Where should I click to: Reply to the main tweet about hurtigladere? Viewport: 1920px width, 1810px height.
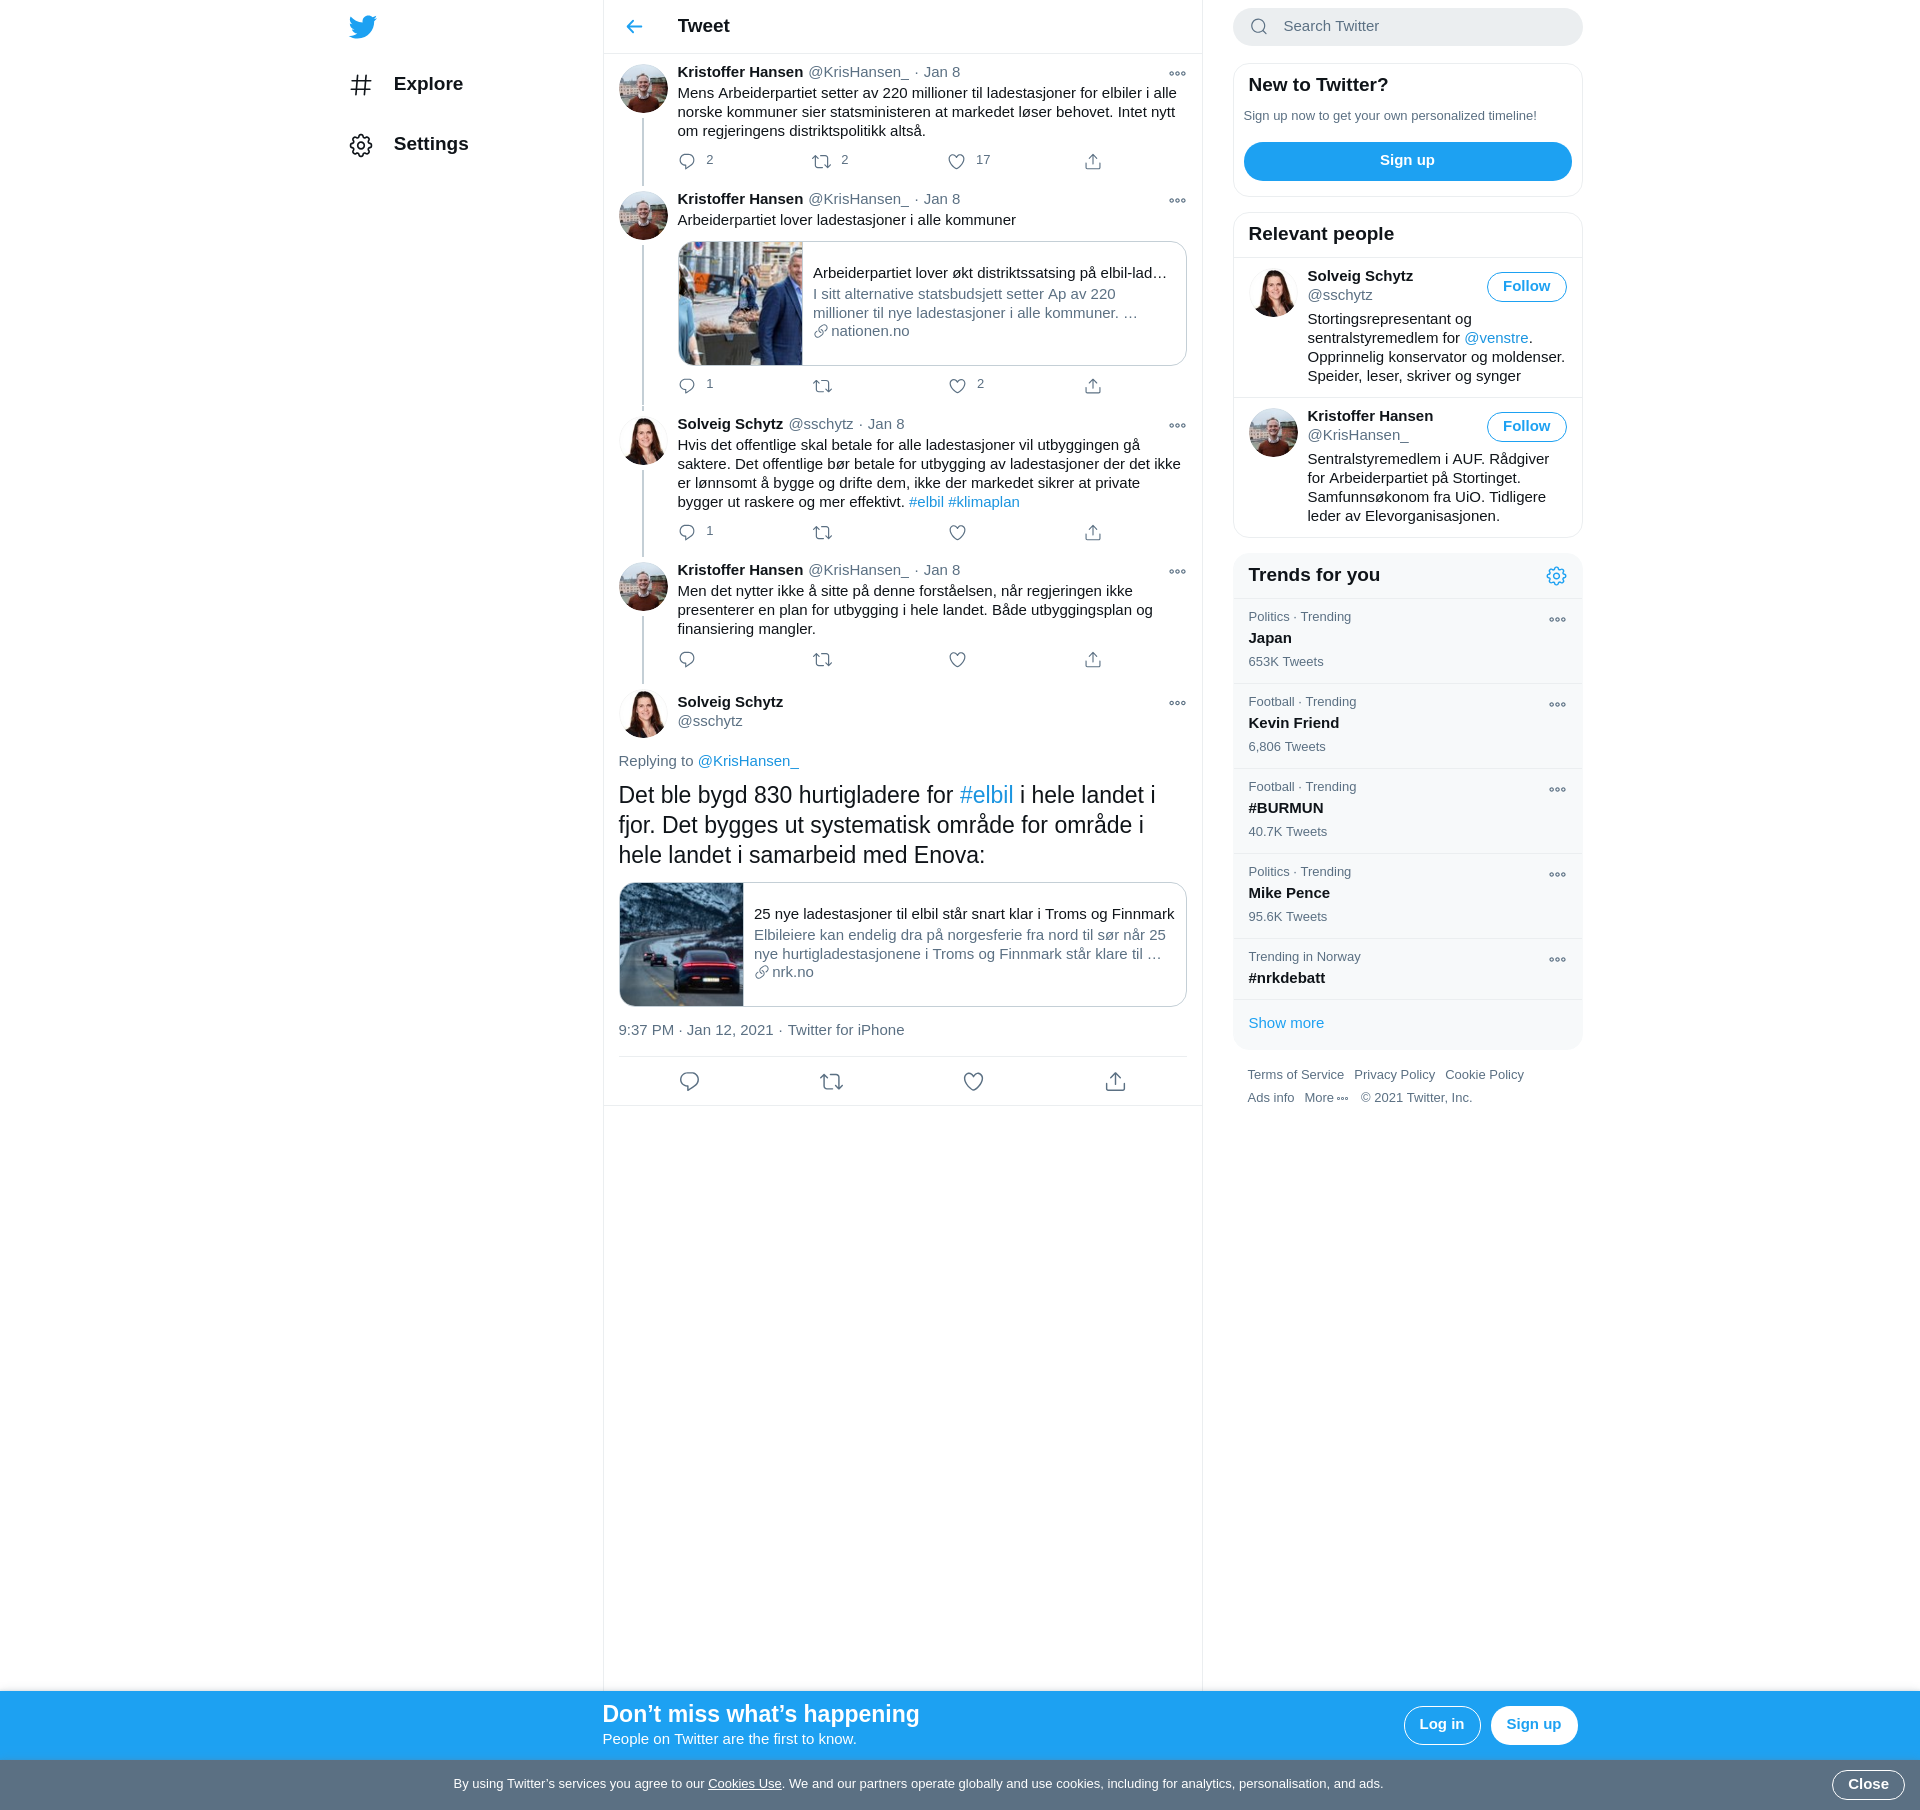point(689,1081)
